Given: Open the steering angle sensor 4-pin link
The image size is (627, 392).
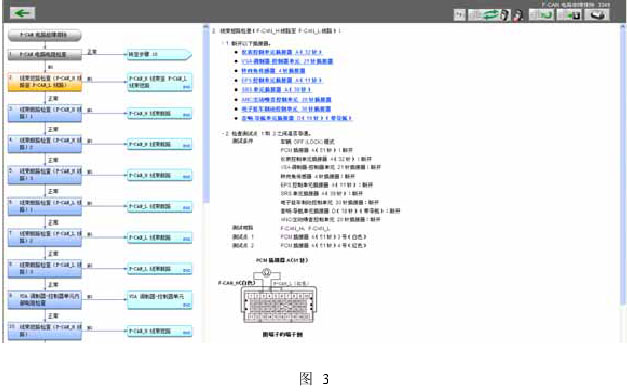Looking at the screenshot, I should pyautogui.click(x=273, y=71).
